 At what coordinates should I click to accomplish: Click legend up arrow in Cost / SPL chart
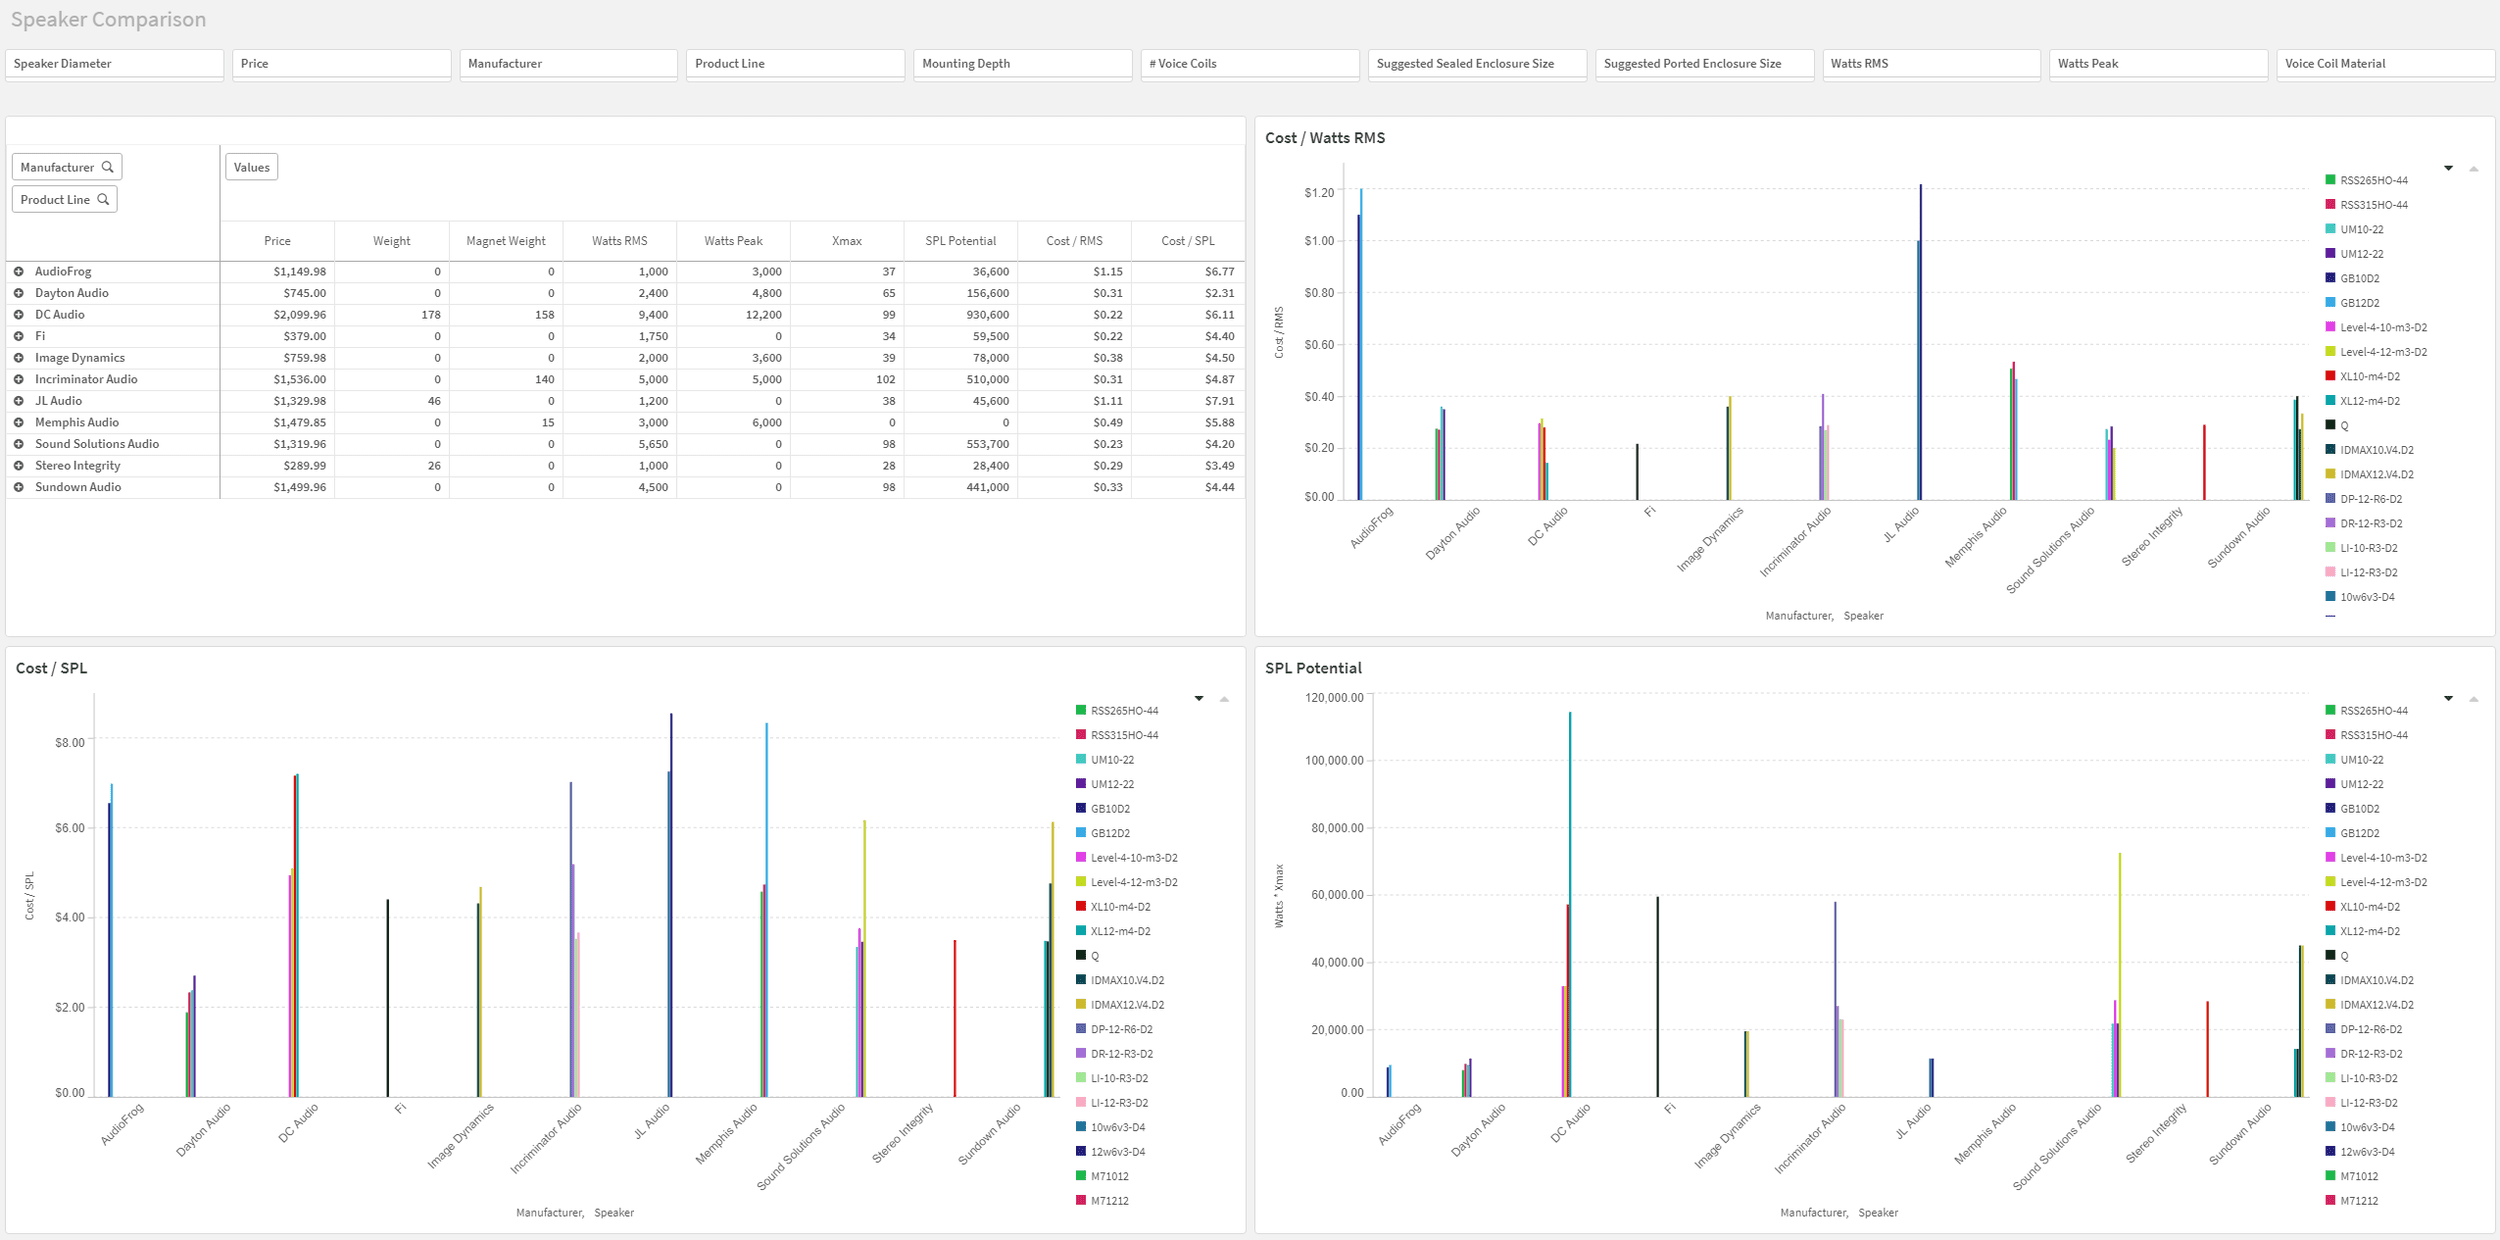click(1224, 698)
